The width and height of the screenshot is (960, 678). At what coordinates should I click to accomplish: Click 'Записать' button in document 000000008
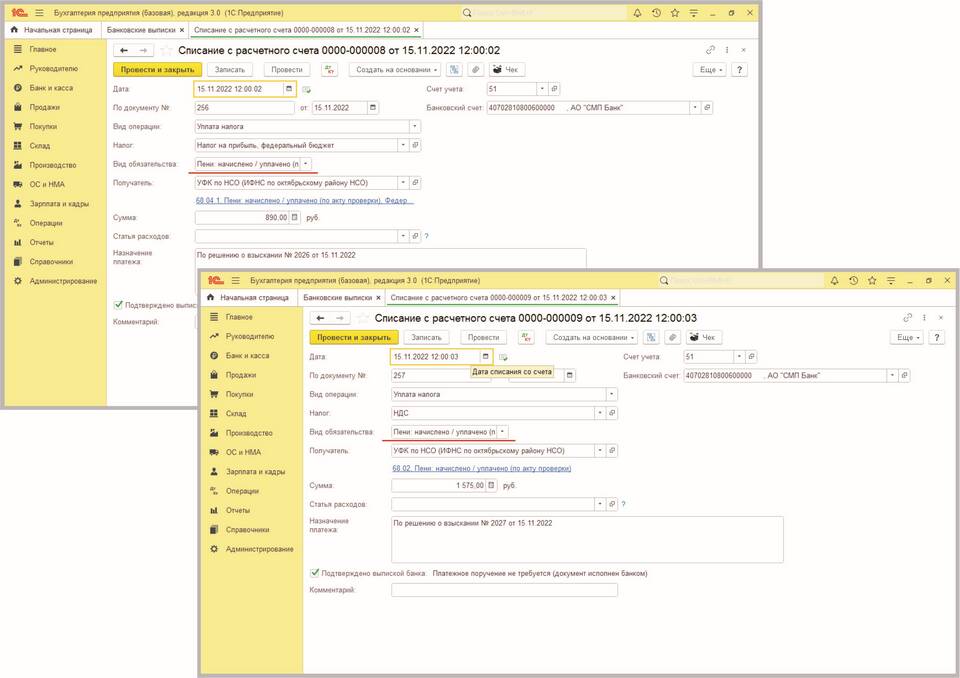point(230,70)
